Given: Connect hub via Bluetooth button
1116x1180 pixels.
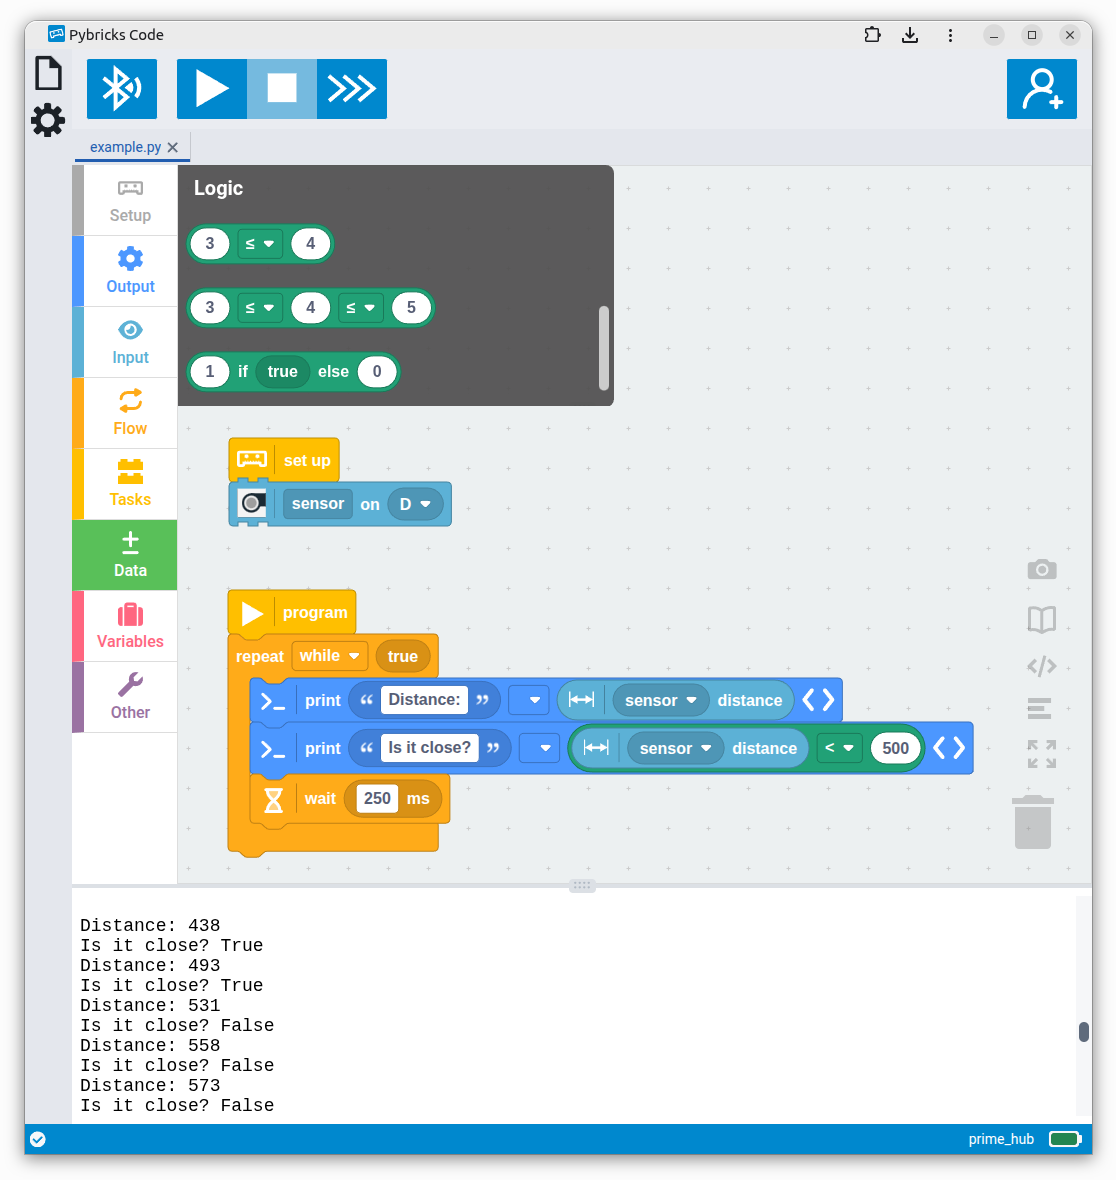Looking at the screenshot, I should coord(122,89).
